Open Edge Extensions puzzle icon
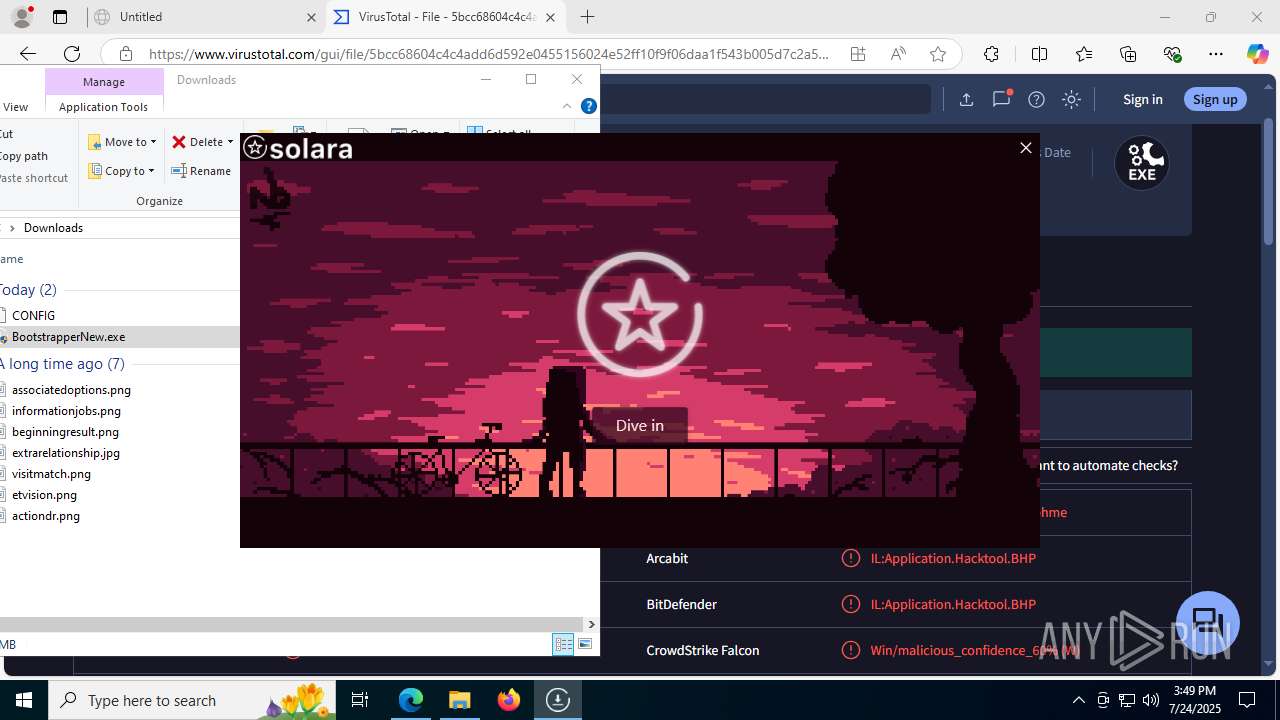Image resolution: width=1280 pixels, height=720 pixels. pyautogui.click(x=991, y=54)
